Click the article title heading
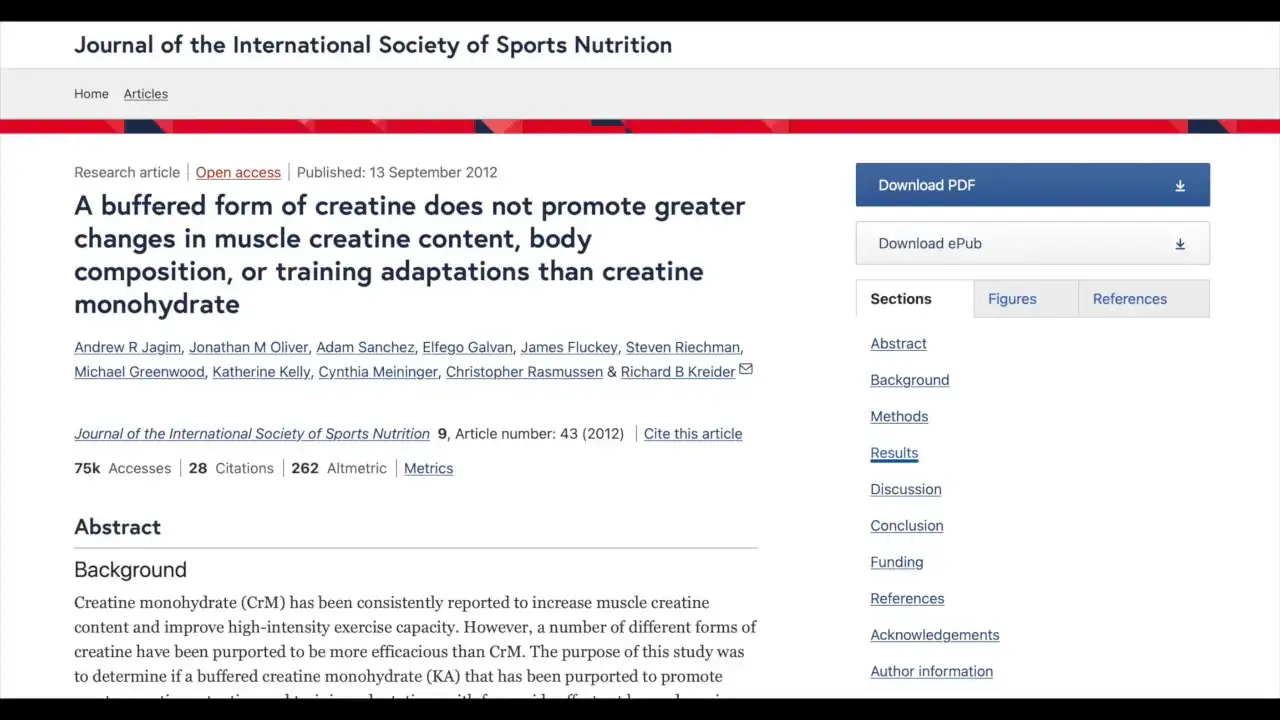The height and width of the screenshot is (720, 1280). pos(409,255)
